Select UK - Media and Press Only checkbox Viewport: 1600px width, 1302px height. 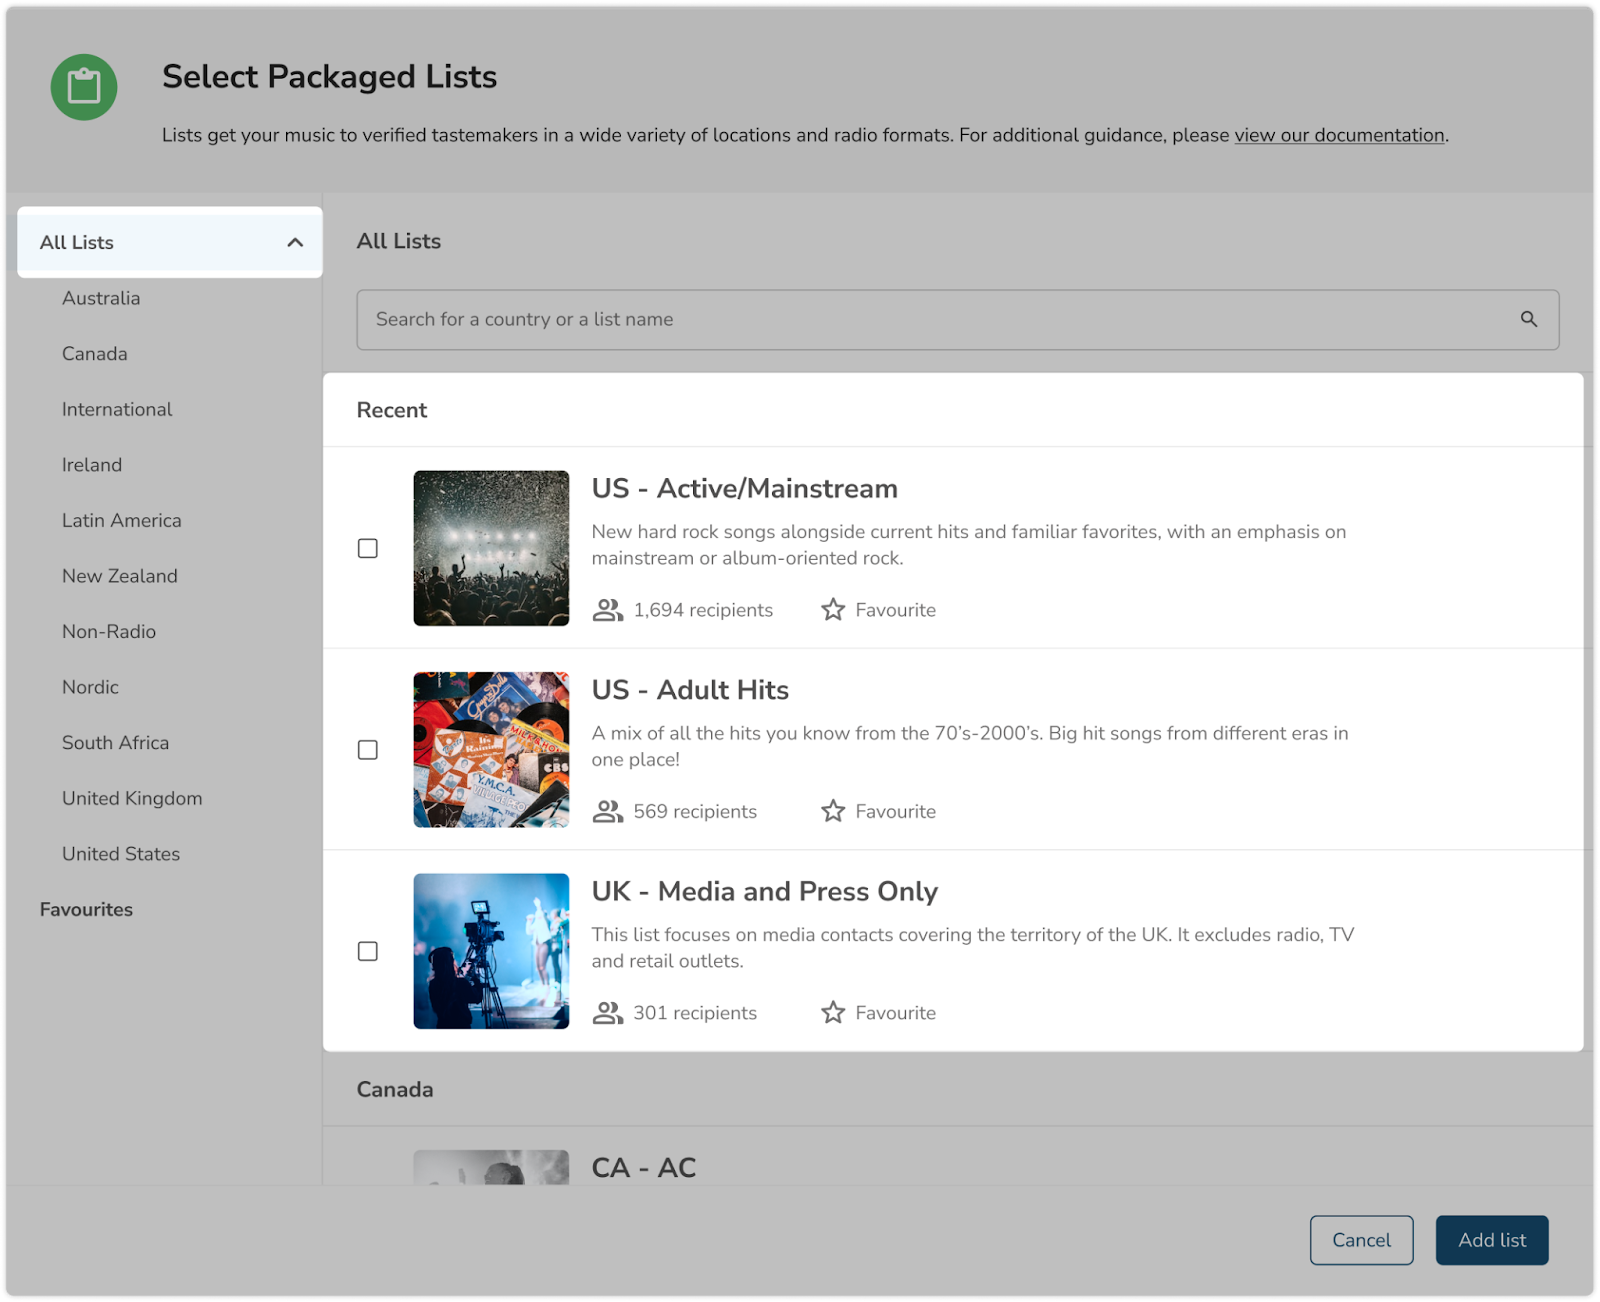368,951
